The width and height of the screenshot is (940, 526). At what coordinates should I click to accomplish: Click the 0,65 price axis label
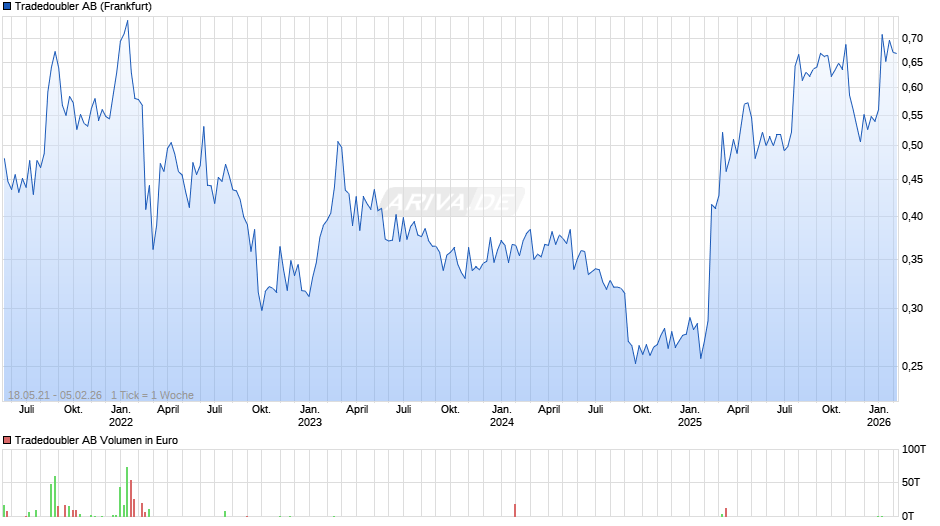click(912, 62)
